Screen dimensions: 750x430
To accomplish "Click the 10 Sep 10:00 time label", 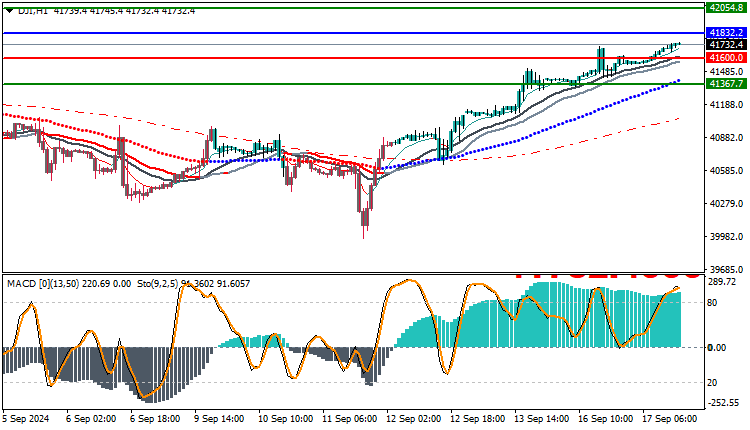I will 286,419.
